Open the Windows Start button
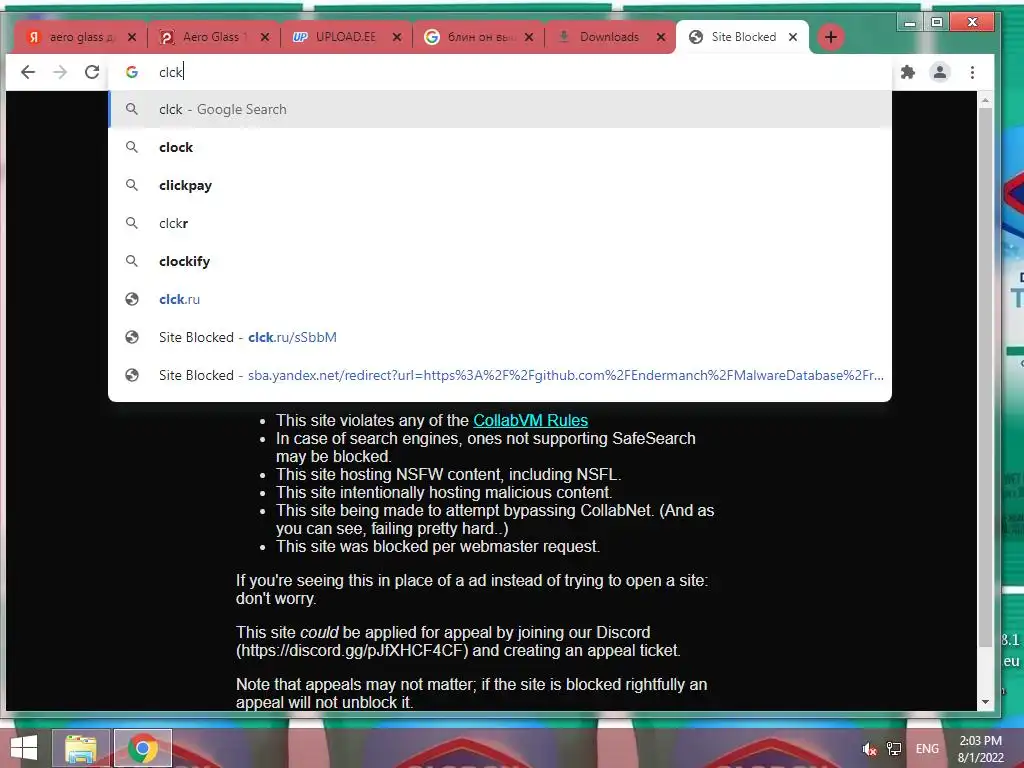1024x768 pixels. click(24, 748)
